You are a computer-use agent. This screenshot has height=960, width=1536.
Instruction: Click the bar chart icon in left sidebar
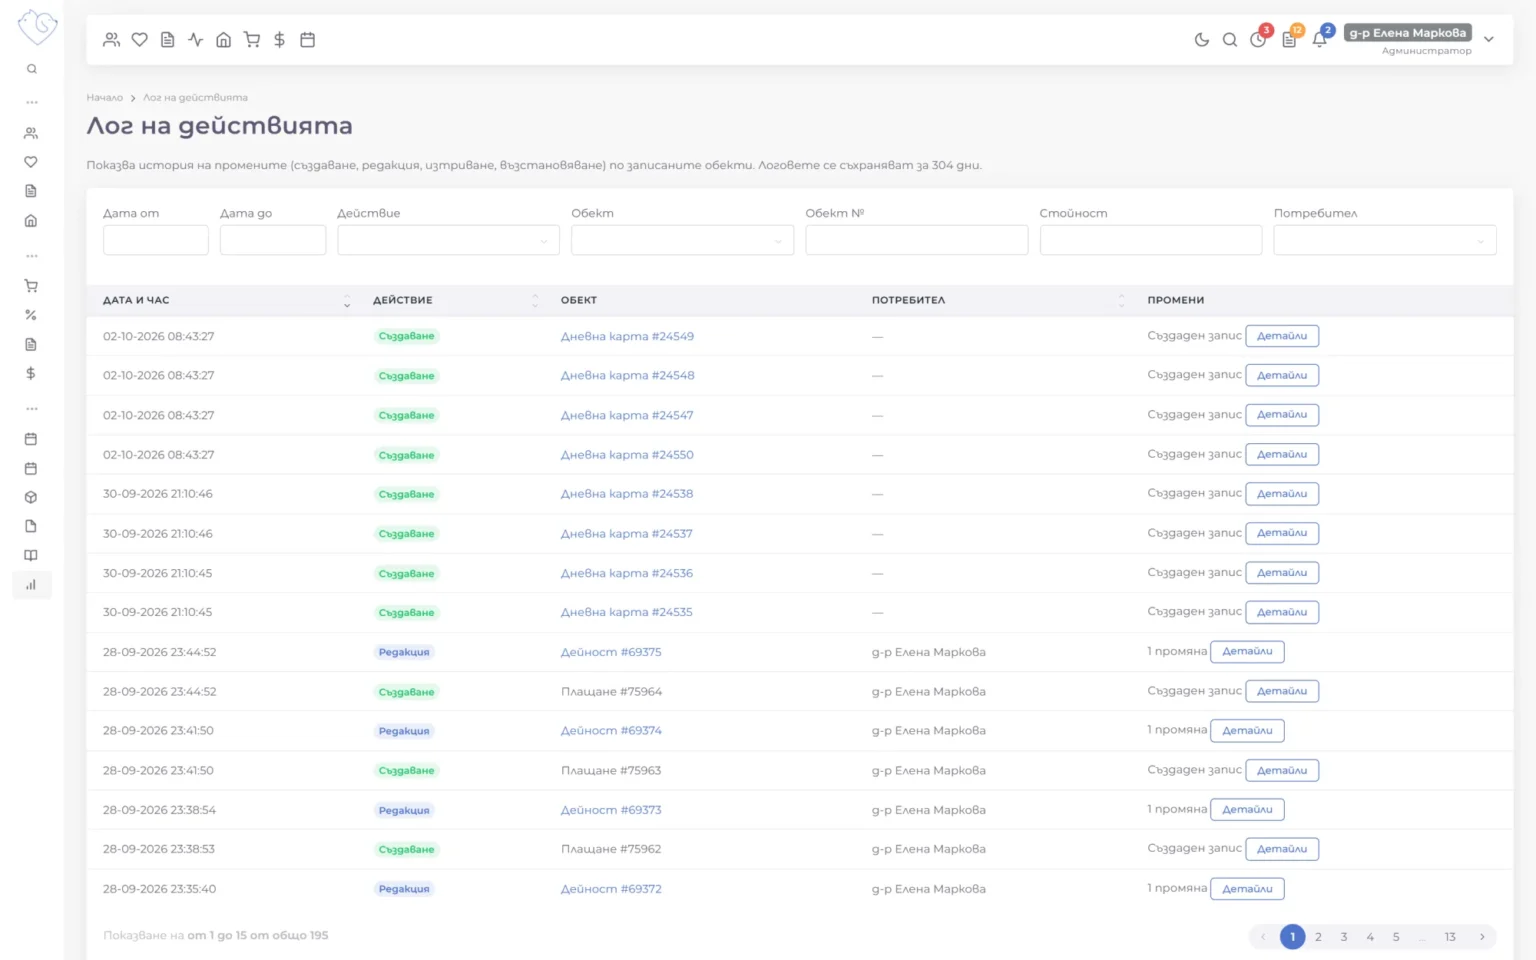[31, 585]
